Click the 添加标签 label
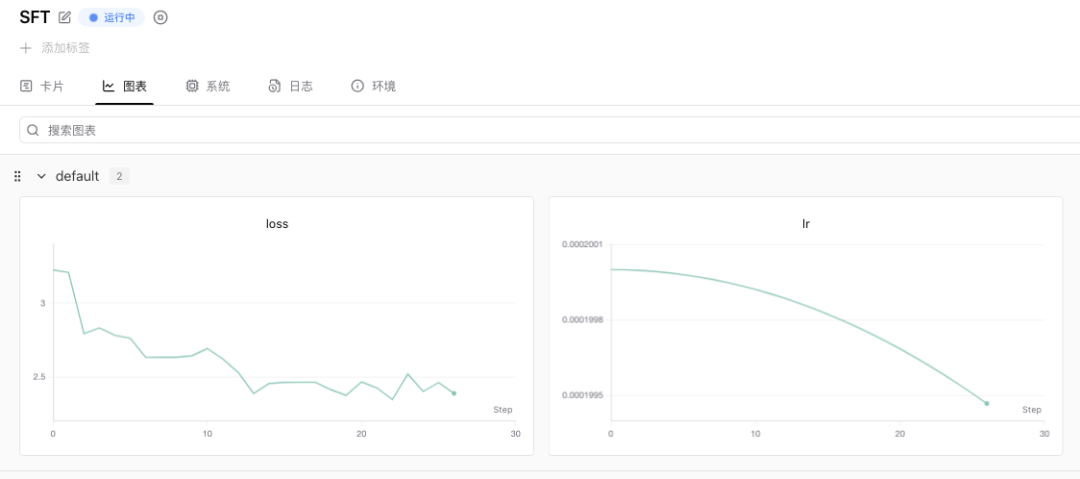 click(x=65, y=48)
